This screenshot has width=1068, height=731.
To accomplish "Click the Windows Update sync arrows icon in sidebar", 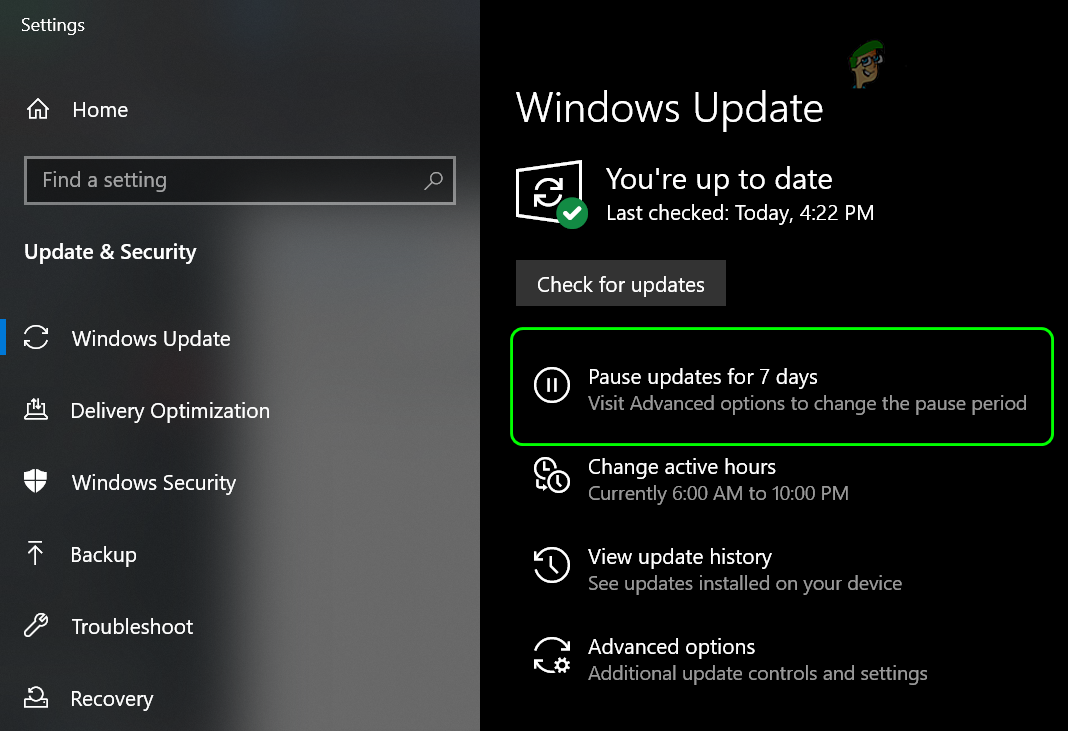I will coord(36,338).
